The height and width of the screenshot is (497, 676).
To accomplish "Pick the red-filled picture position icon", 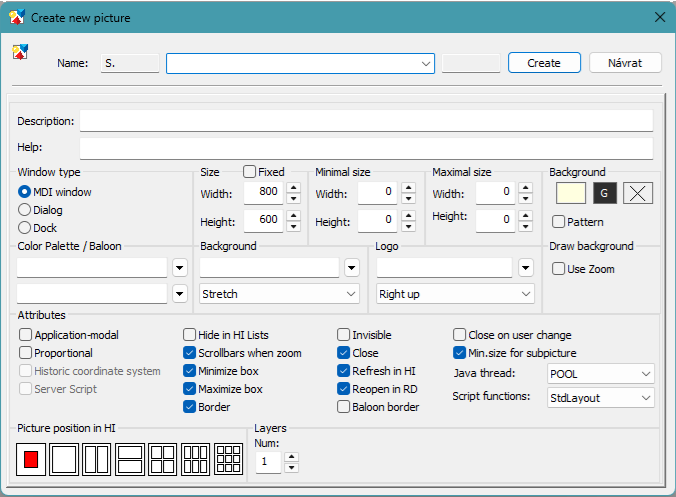I will (31, 460).
